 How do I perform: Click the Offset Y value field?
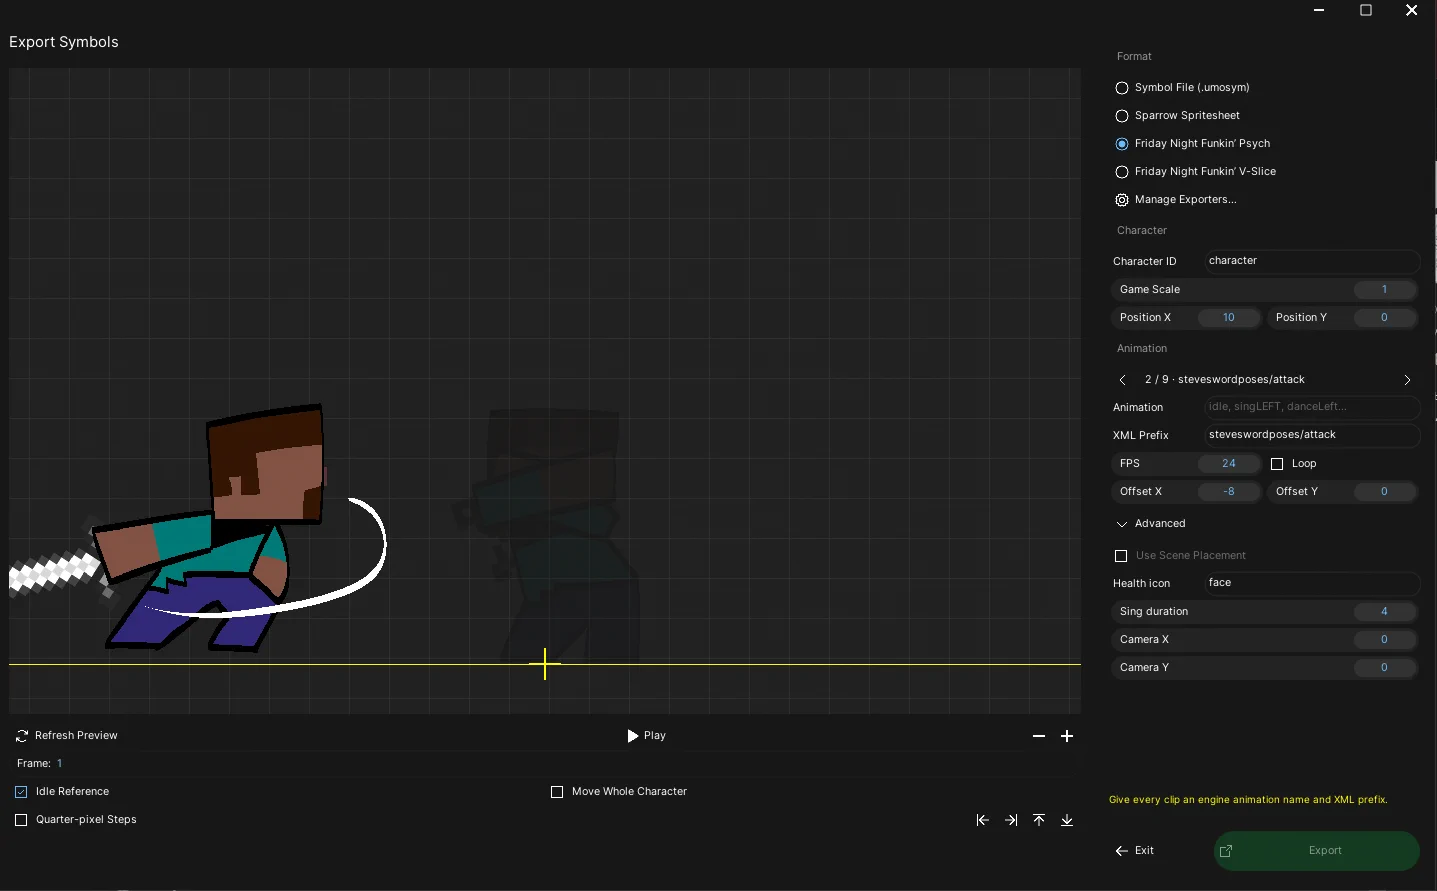click(x=1385, y=492)
